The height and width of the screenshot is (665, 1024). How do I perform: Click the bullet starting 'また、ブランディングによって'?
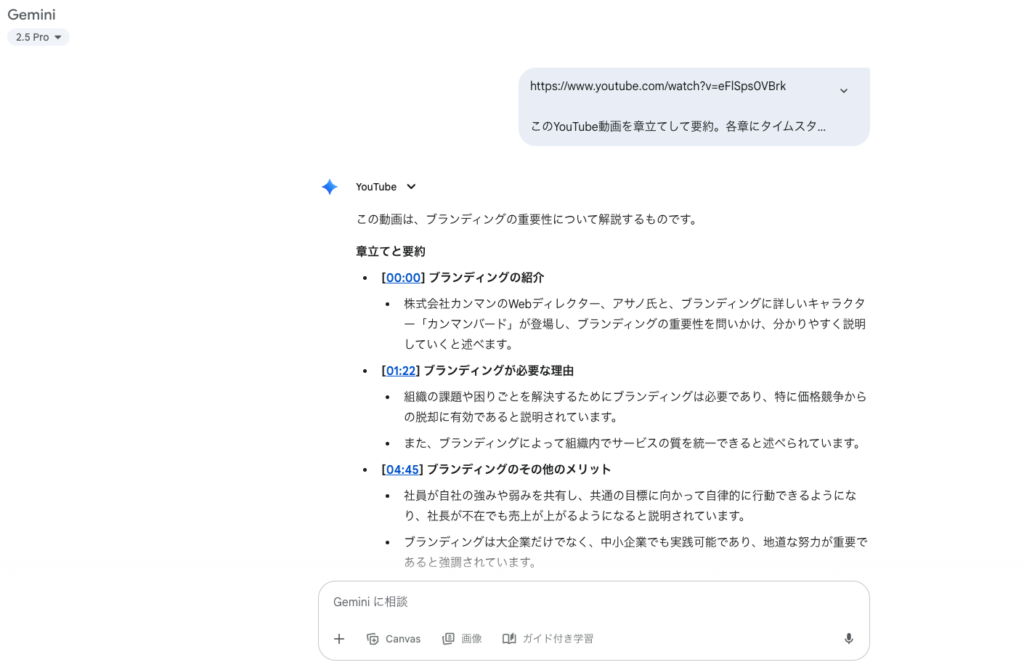[633, 444]
